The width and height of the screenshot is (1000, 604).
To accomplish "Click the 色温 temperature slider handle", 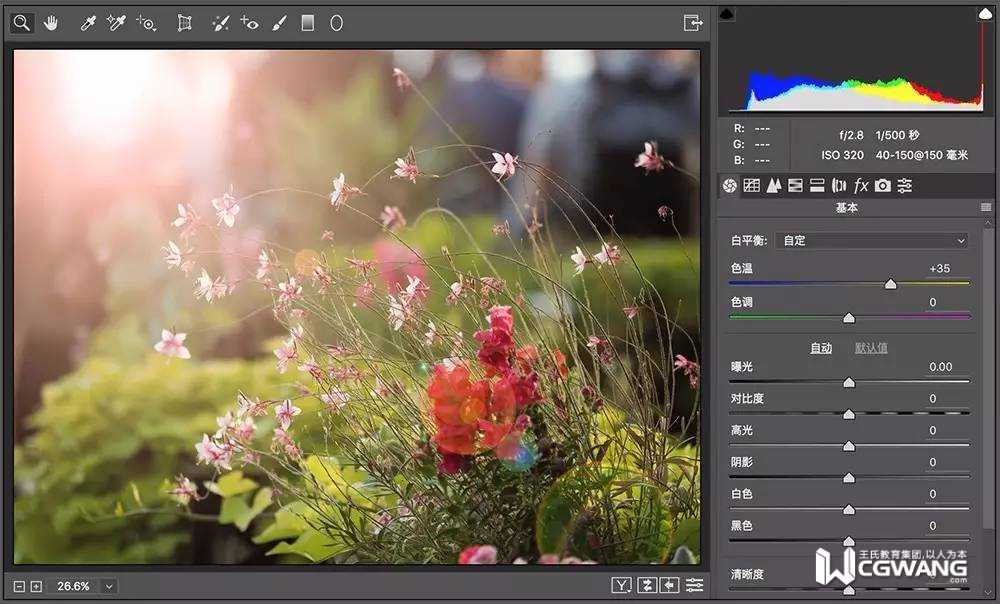I will pyautogui.click(x=890, y=284).
